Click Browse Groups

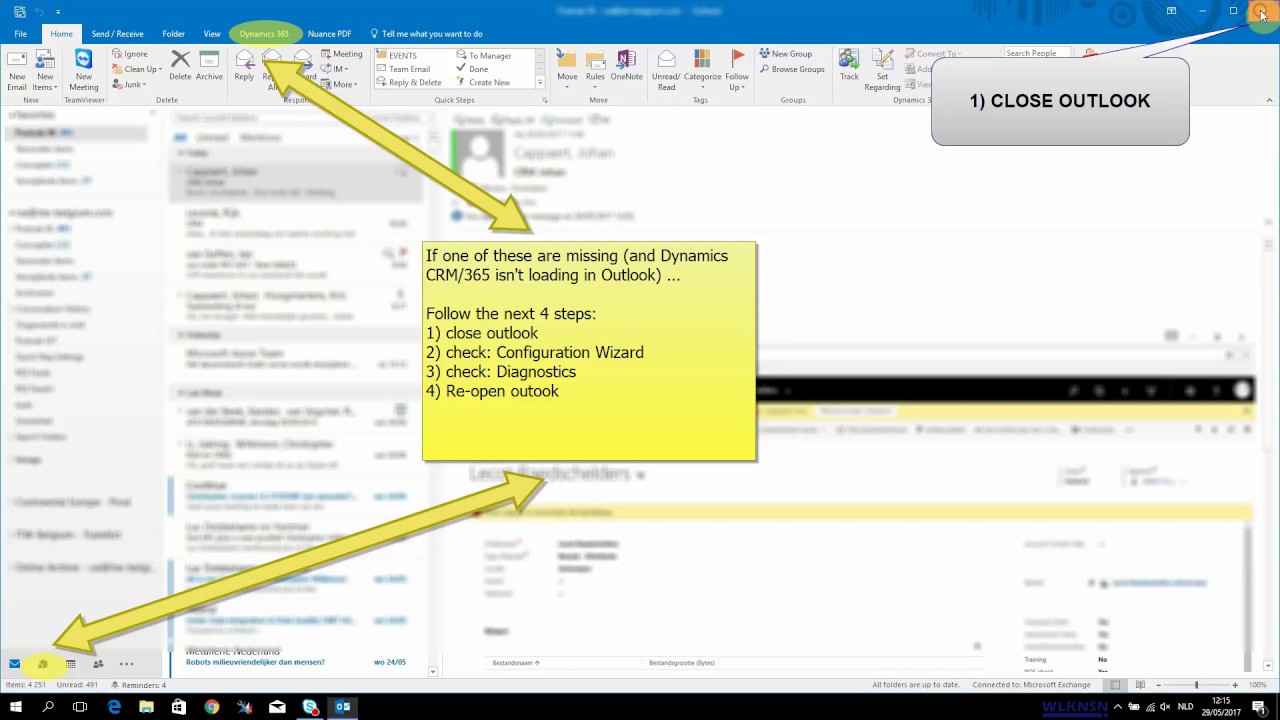point(791,69)
